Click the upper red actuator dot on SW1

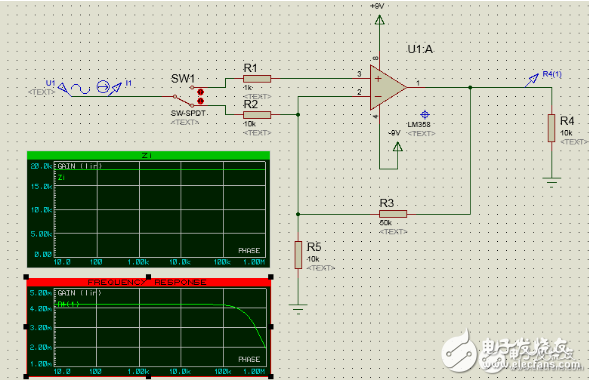[201, 92]
